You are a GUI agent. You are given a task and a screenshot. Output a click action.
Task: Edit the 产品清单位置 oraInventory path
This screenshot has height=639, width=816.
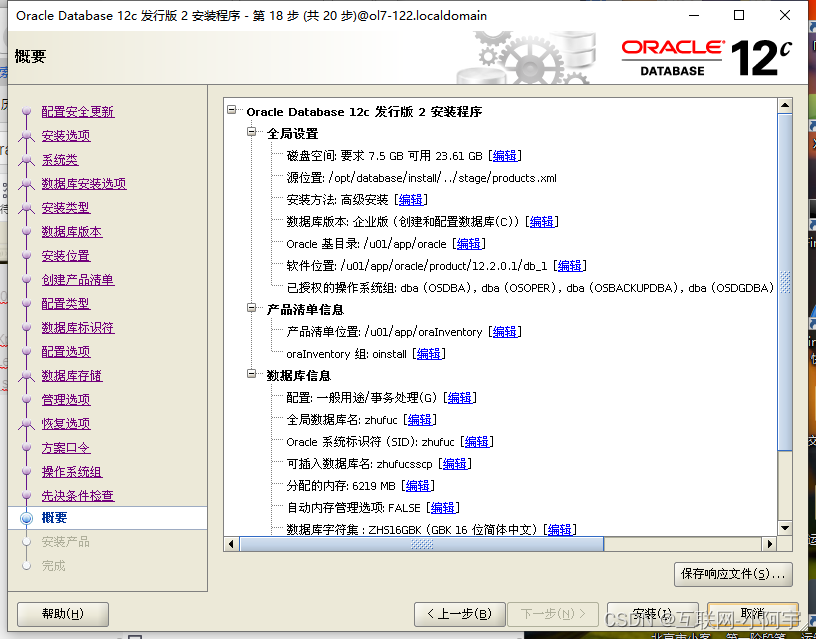[505, 331]
